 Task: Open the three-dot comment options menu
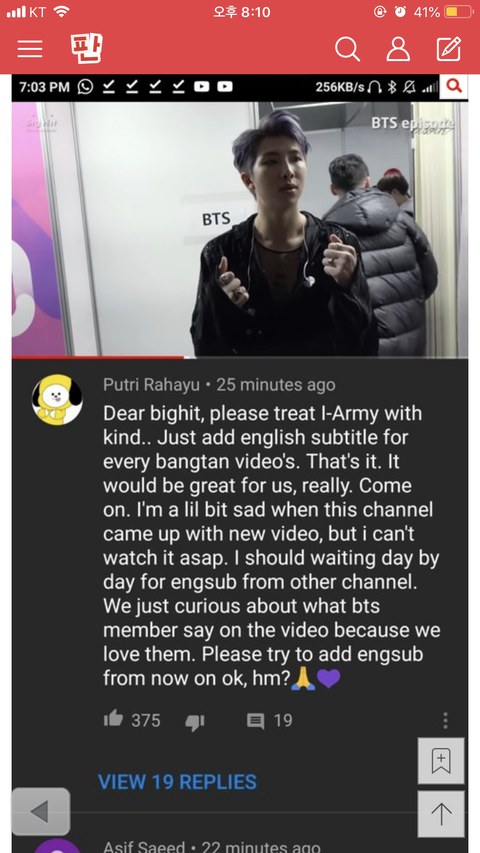445,720
